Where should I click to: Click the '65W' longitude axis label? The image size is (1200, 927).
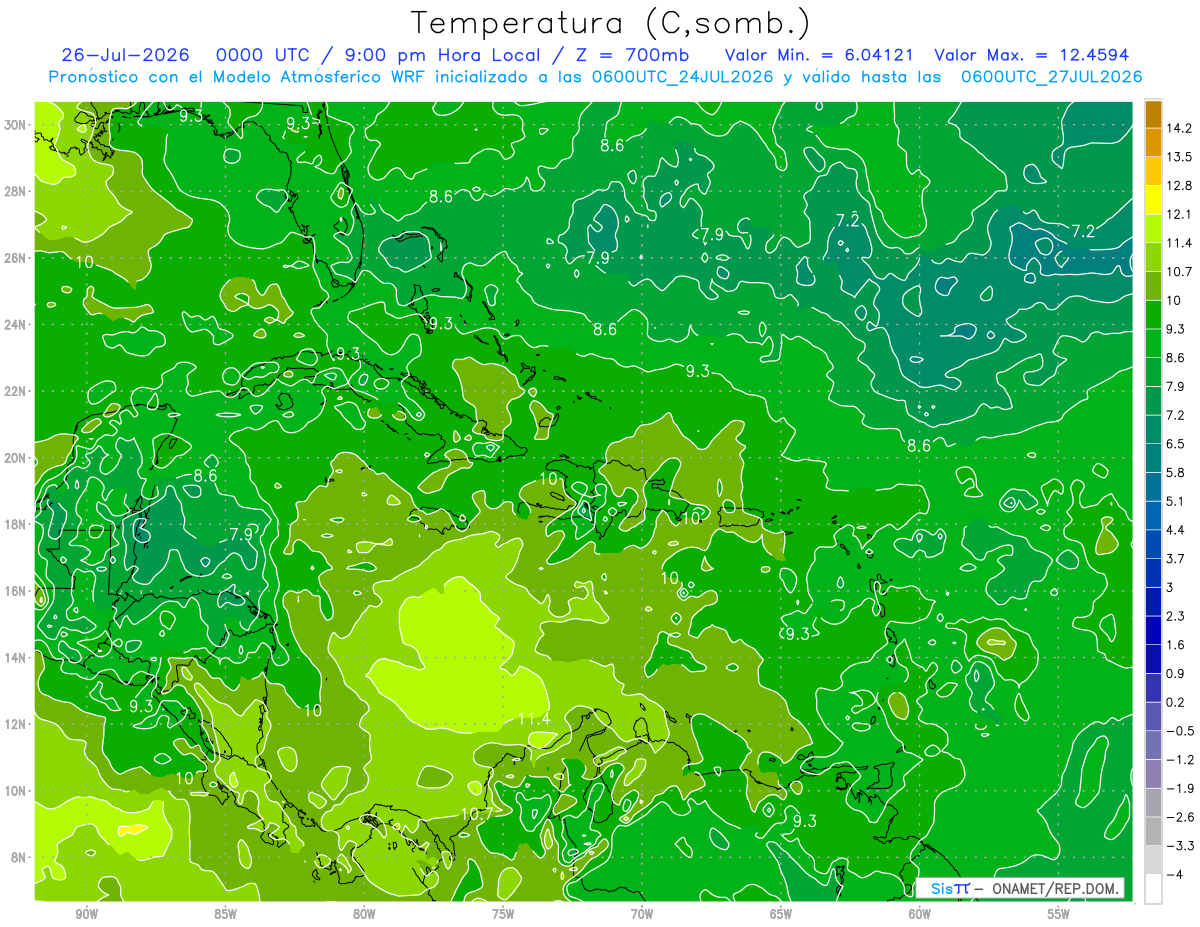(781, 915)
